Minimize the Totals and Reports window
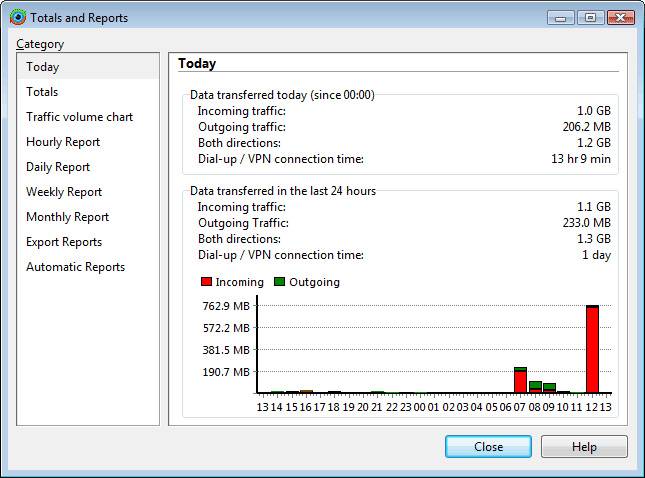The image size is (645, 478). pos(562,17)
